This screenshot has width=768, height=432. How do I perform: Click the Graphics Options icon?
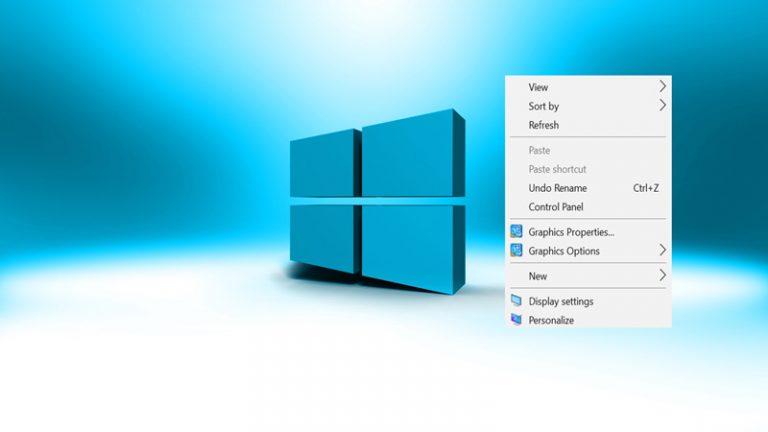(x=516, y=250)
